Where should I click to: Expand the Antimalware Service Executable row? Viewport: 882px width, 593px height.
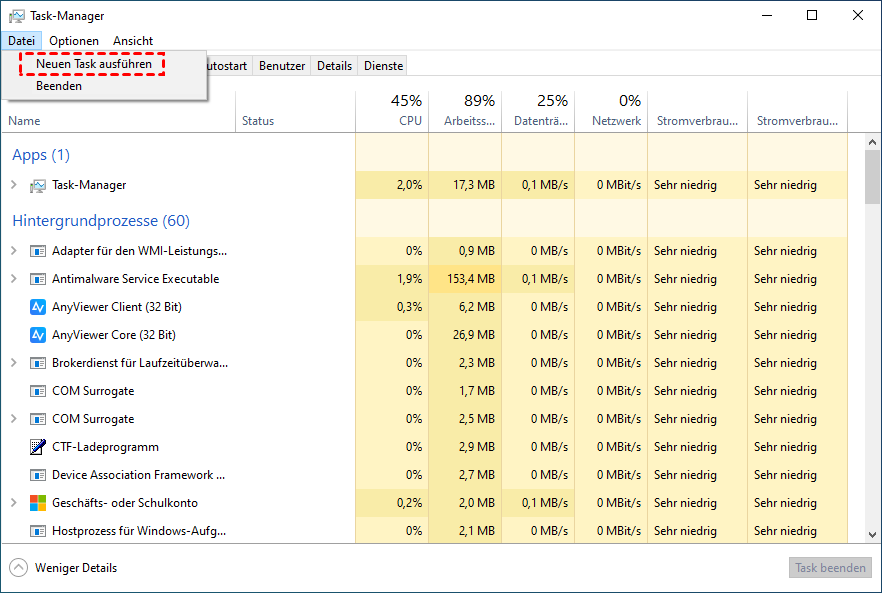coord(14,279)
